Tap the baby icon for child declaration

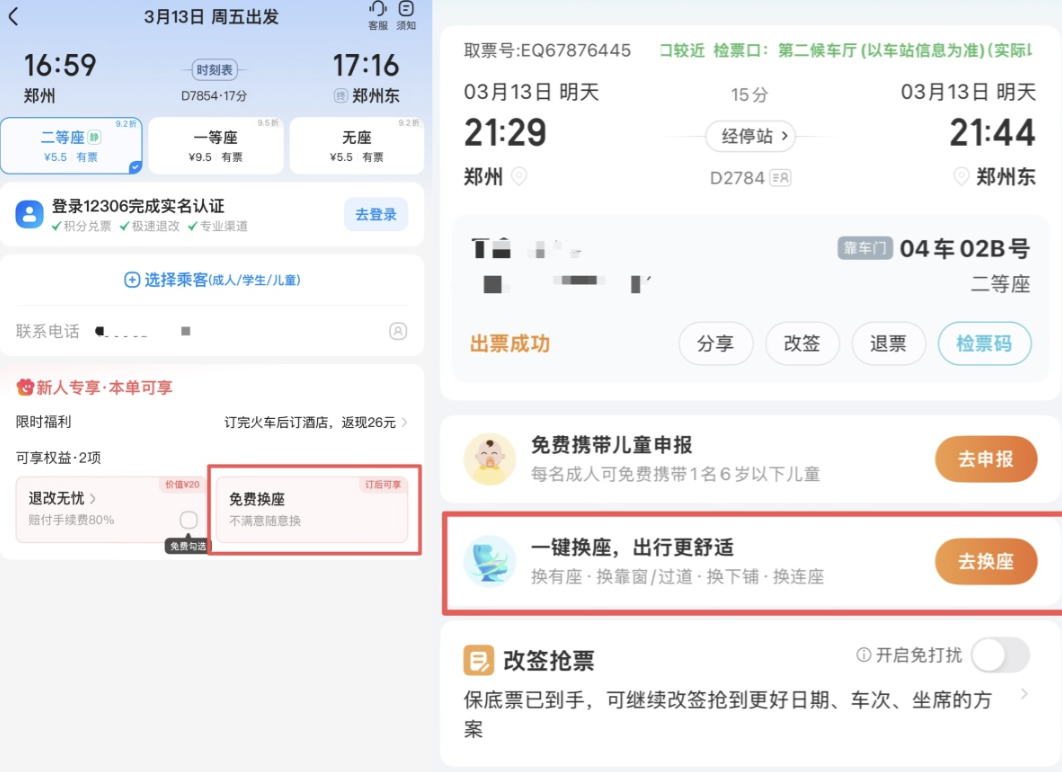(489, 459)
